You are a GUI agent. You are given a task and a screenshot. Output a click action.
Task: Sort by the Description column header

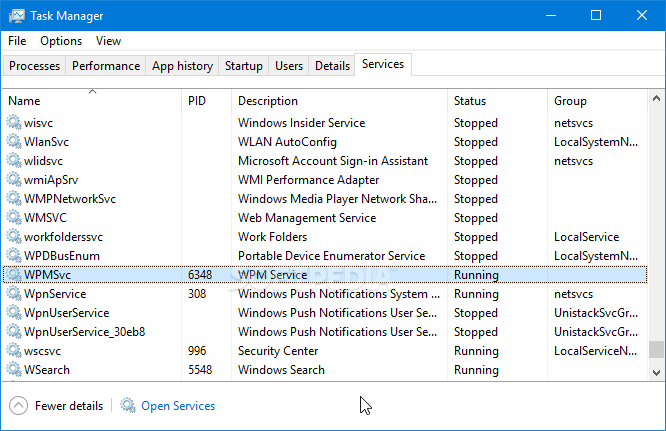coord(339,101)
